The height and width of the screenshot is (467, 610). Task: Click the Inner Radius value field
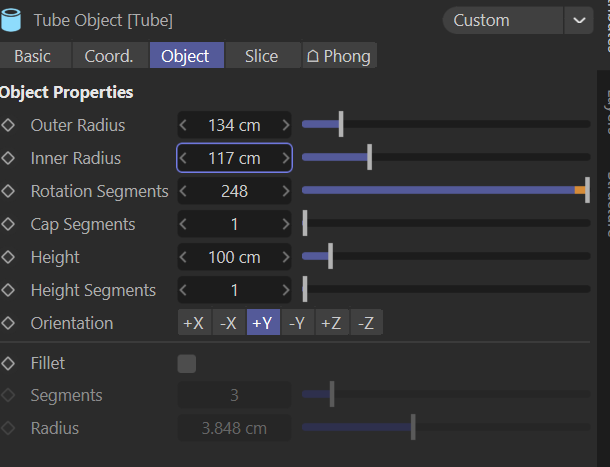[x=234, y=158]
